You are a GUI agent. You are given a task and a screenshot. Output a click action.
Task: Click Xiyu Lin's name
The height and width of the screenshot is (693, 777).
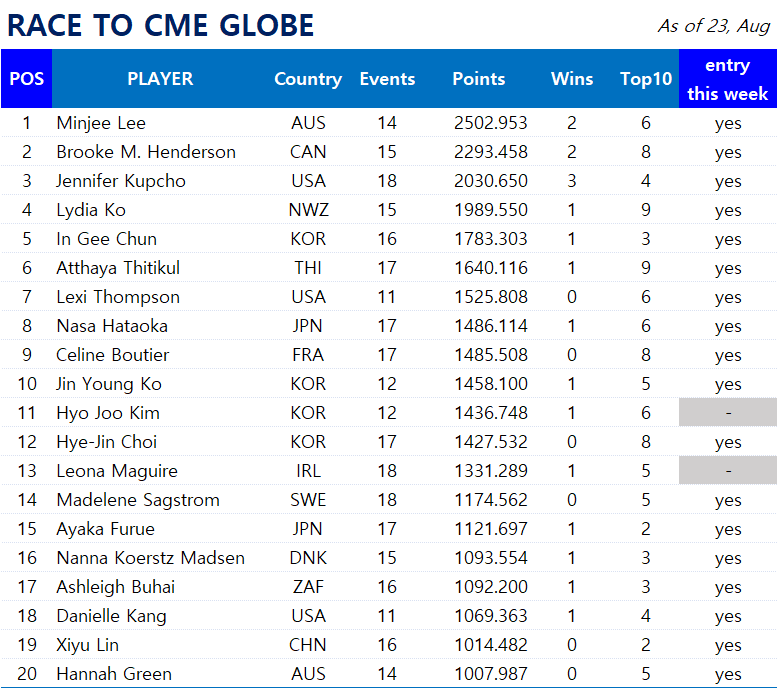[88, 645]
